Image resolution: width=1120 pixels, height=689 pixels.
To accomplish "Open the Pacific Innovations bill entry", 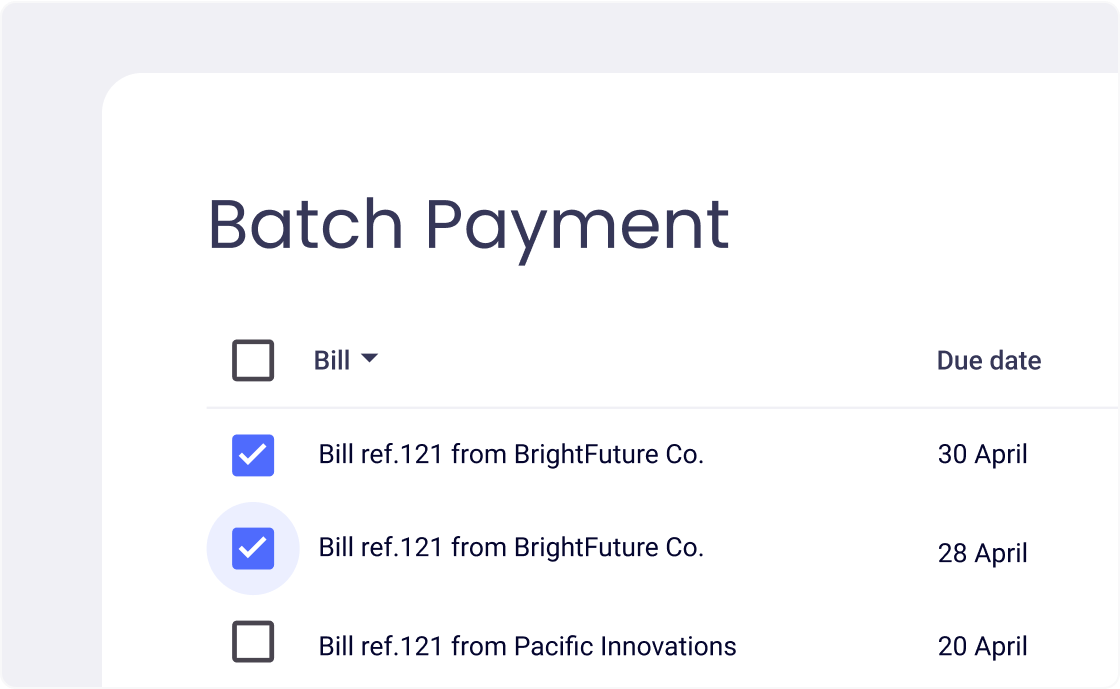I will click(525, 646).
